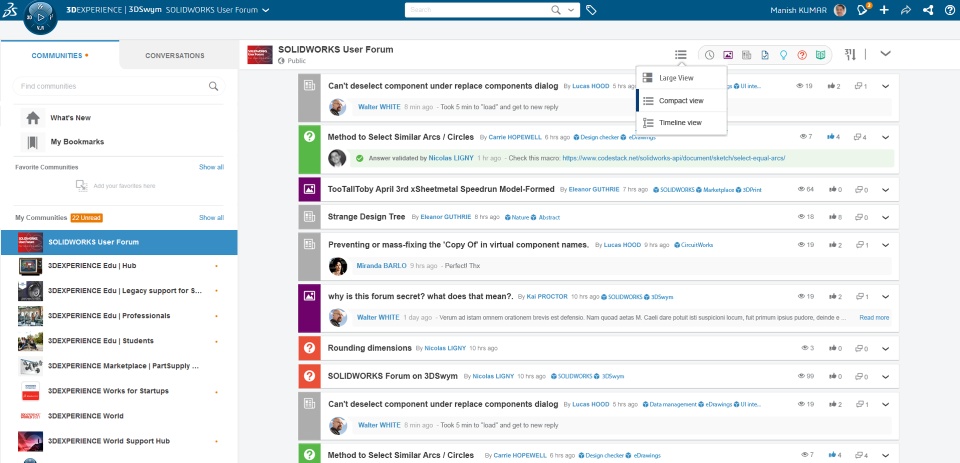The height and width of the screenshot is (463, 960).
Task: Expand Rounding dimensions post chevron
Action: click(x=885, y=348)
